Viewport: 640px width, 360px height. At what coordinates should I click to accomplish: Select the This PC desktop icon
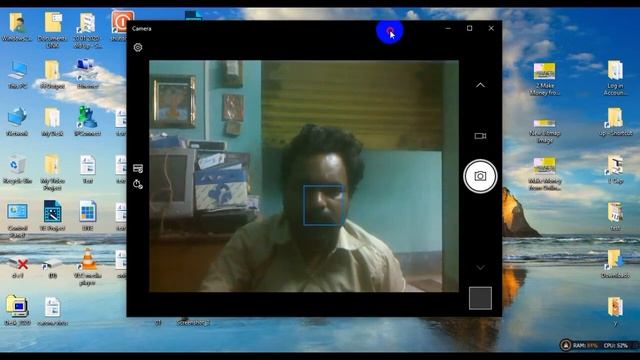coord(17,75)
